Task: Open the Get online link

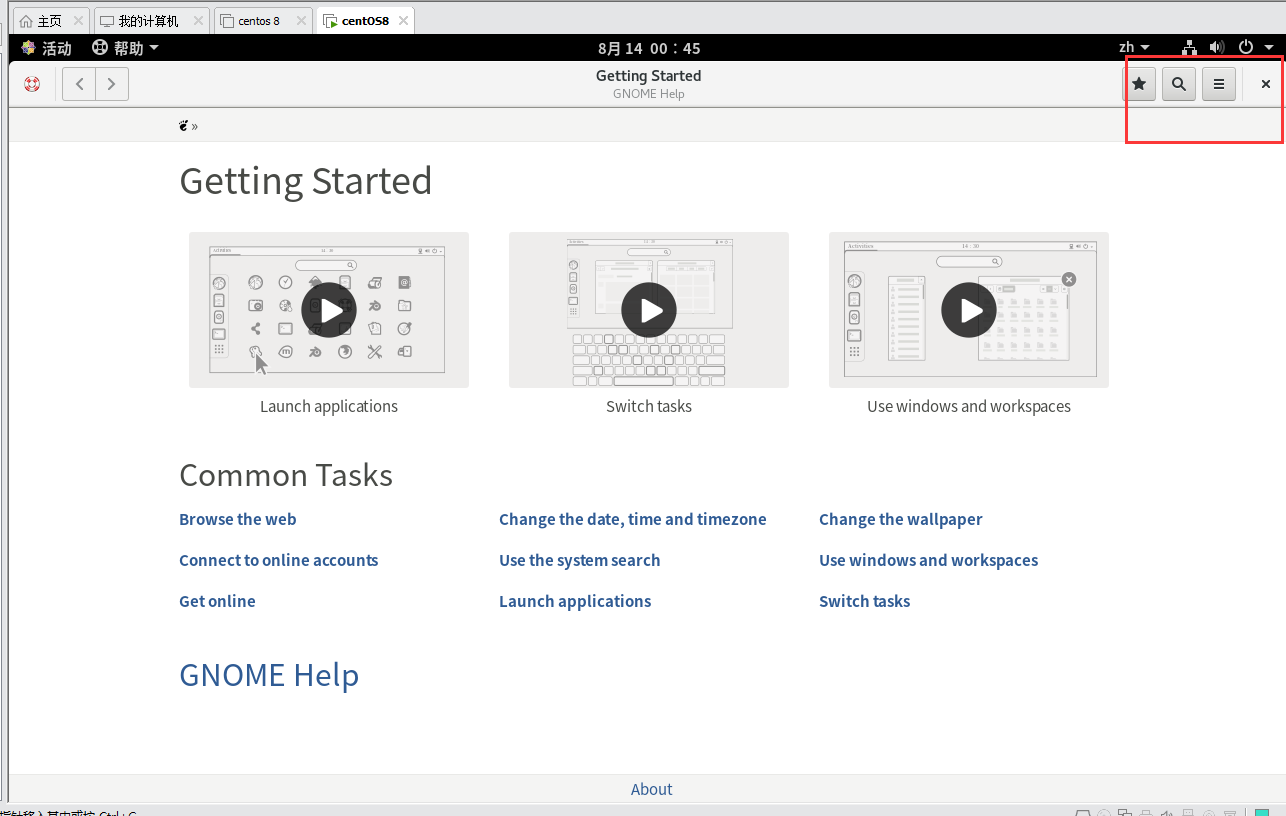Action: coord(217,601)
